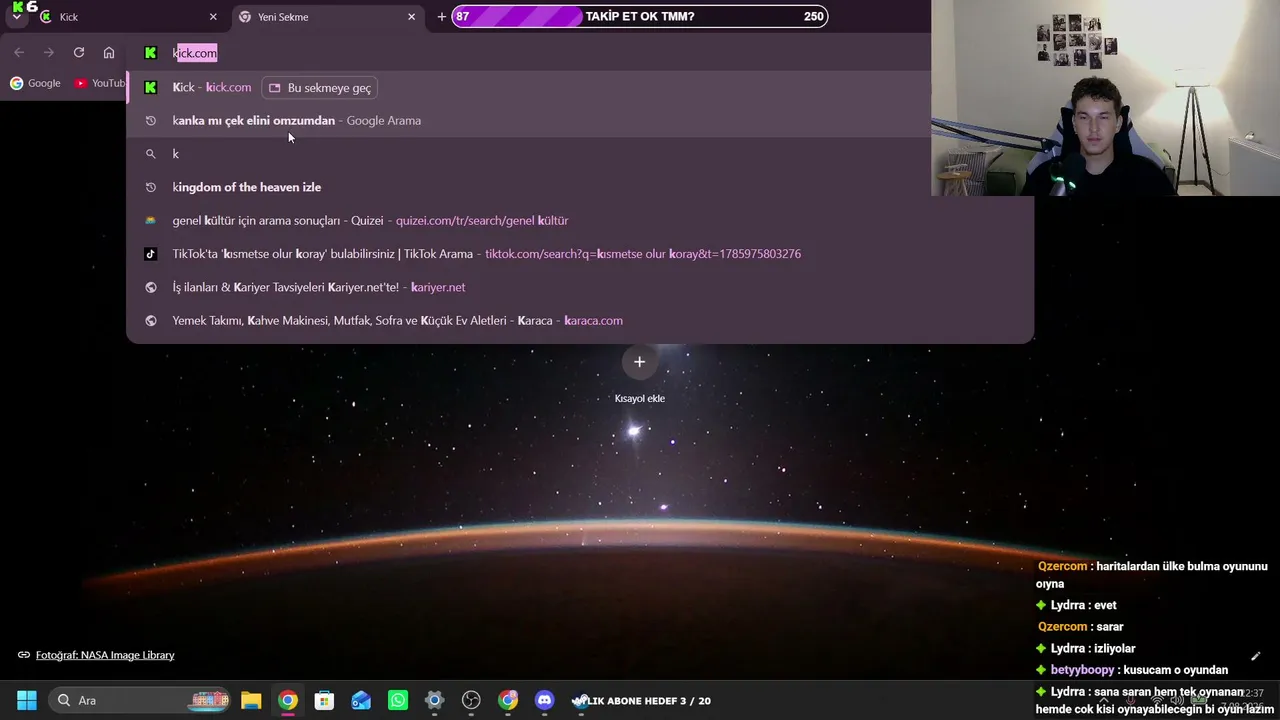The width and height of the screenshot is (1280, 720).
Task: Open the TikTok 'kısmetse olur koray' suggestion
Action: point(580,254)
